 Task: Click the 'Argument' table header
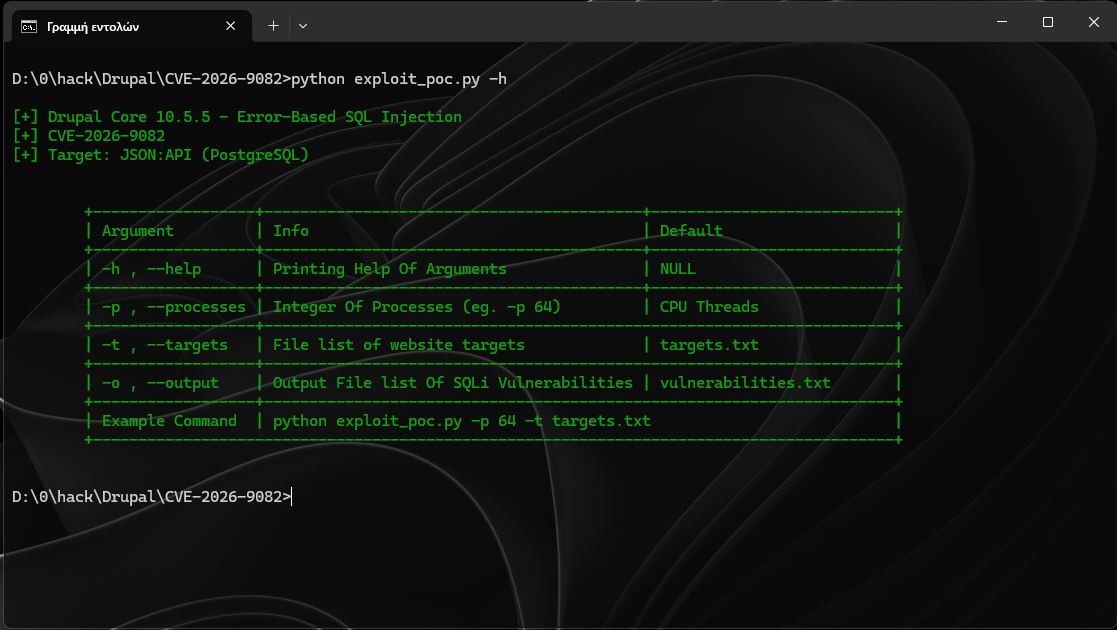point(137,231)
